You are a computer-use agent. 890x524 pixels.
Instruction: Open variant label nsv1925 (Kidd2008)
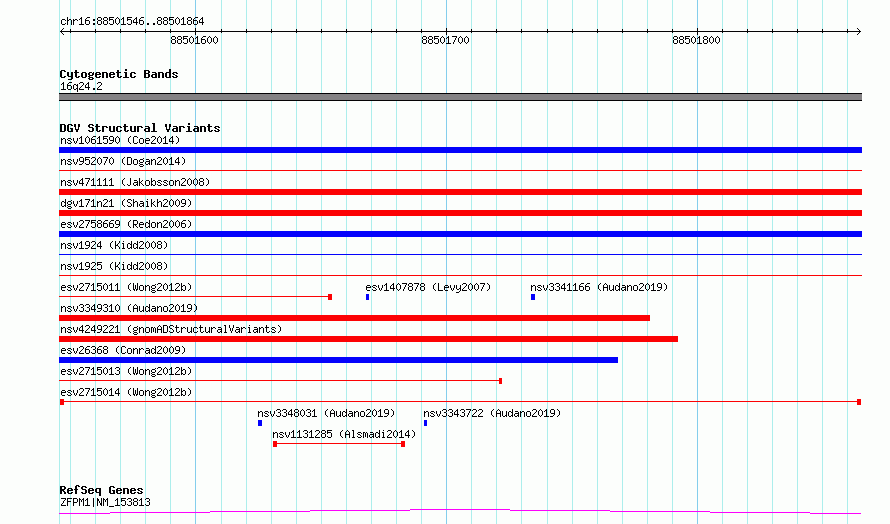coord(114,266)
